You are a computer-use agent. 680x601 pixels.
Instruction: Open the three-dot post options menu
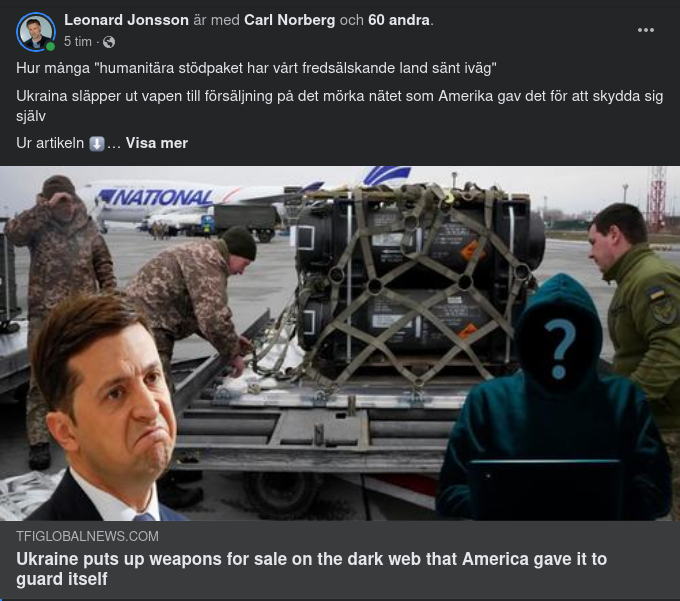(645, 30)
